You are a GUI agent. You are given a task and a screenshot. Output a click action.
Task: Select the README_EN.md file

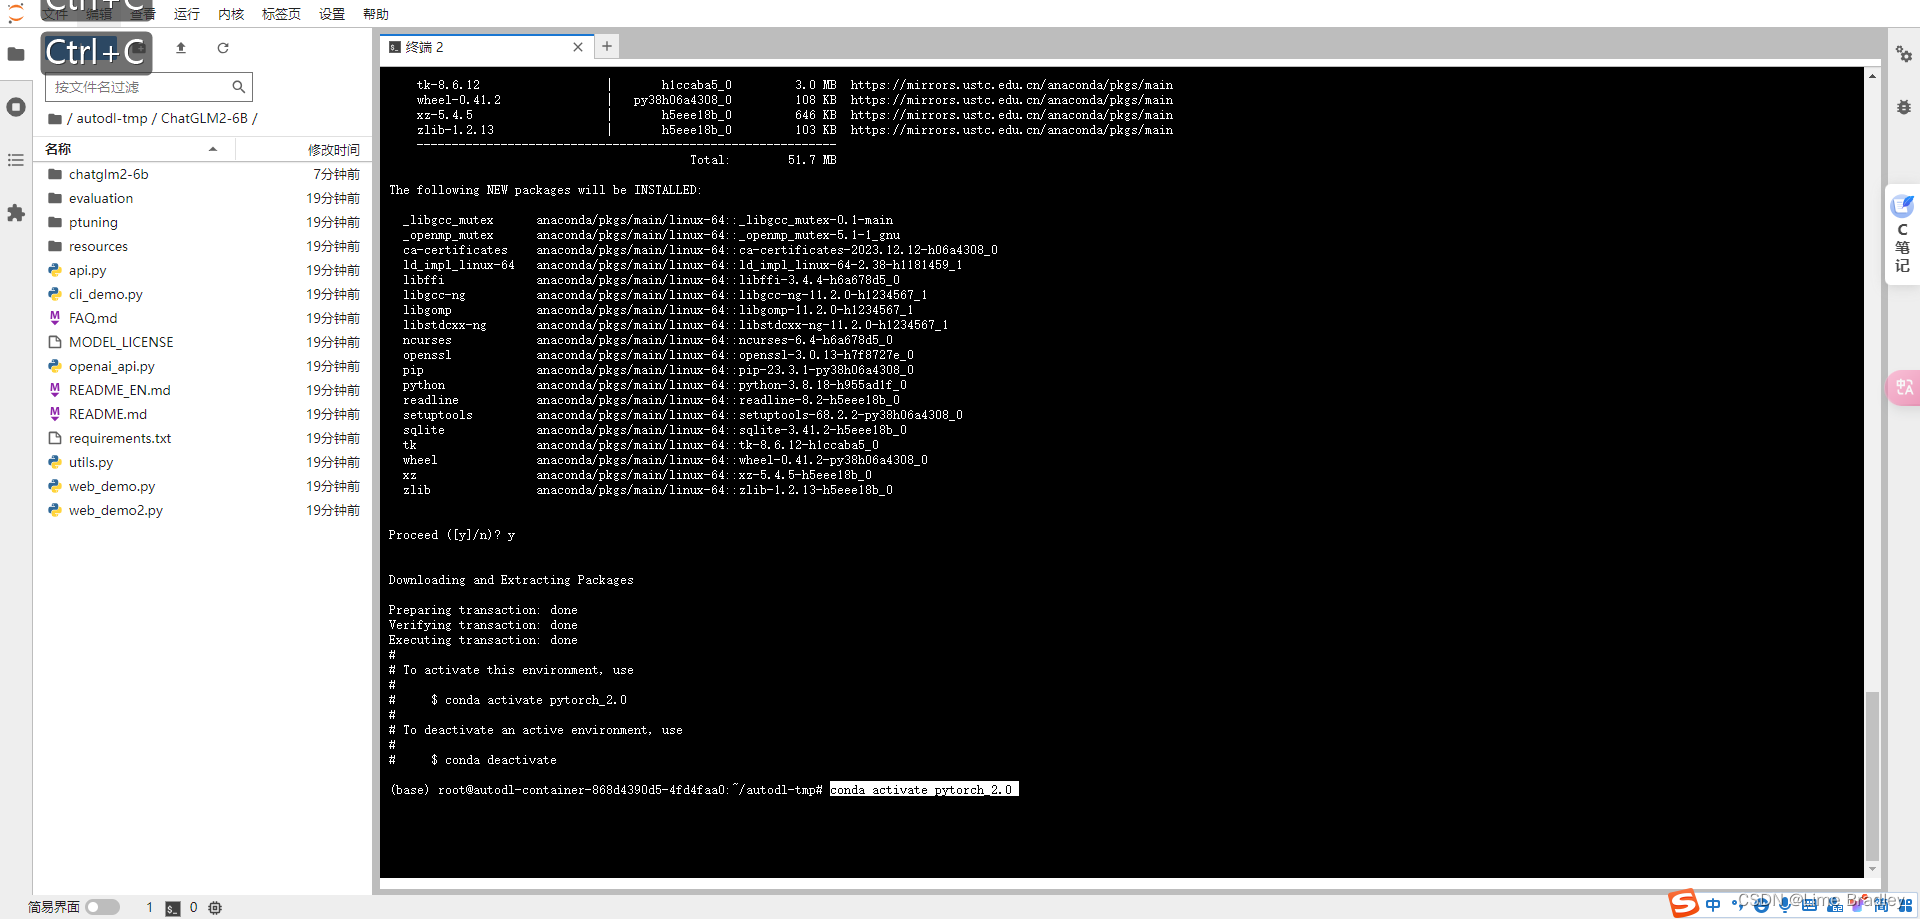tap(204, 390)
